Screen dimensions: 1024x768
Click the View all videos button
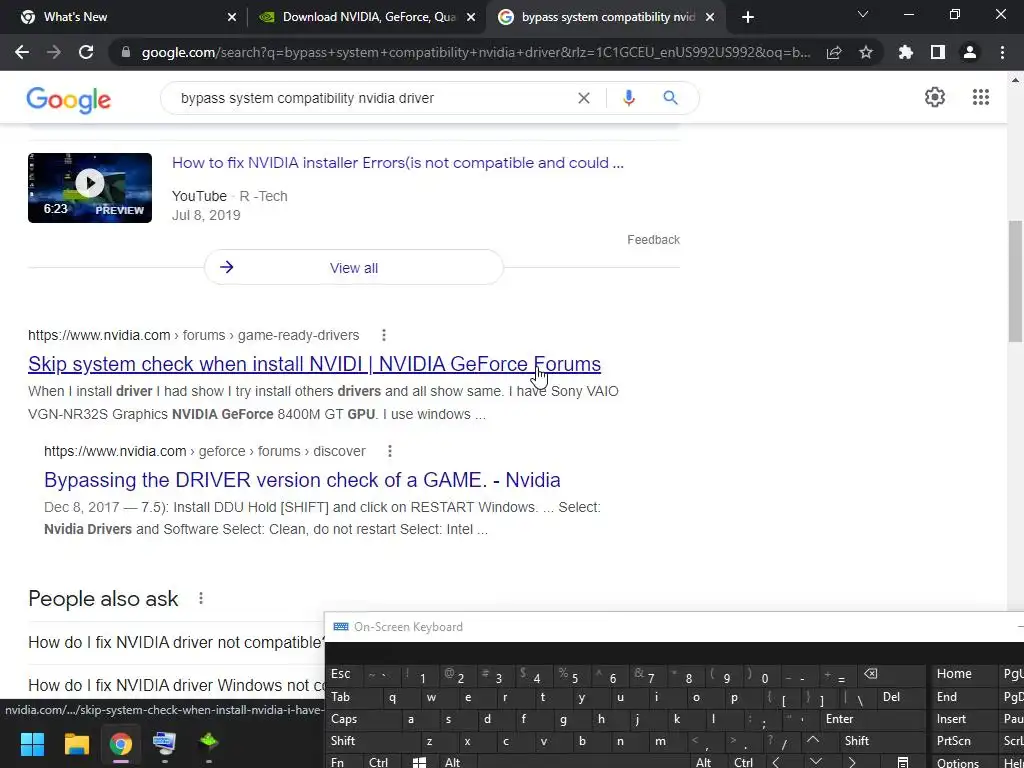pyautogui.click(x=354, y=268)
